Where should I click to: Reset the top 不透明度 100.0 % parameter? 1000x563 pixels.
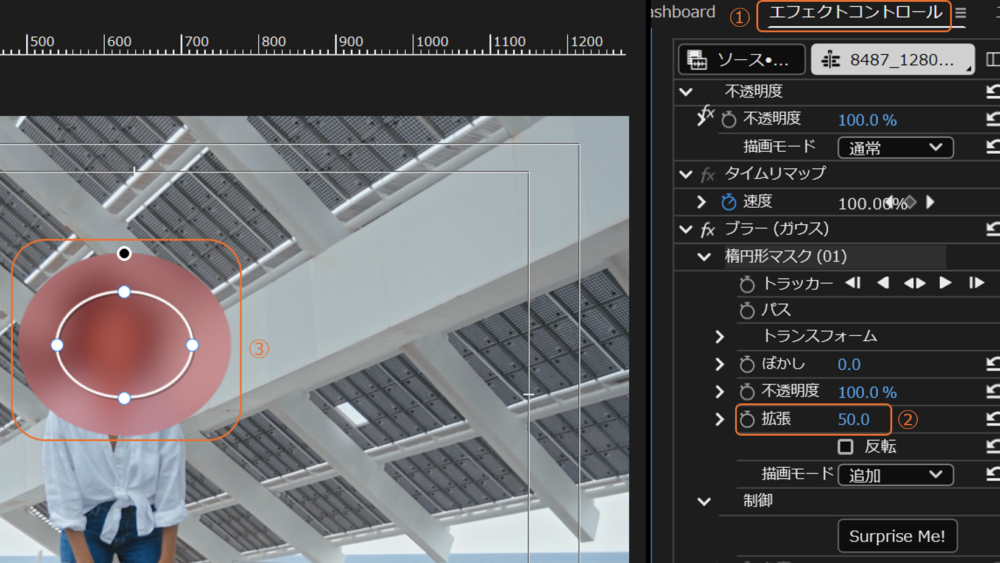click(993, 119)
